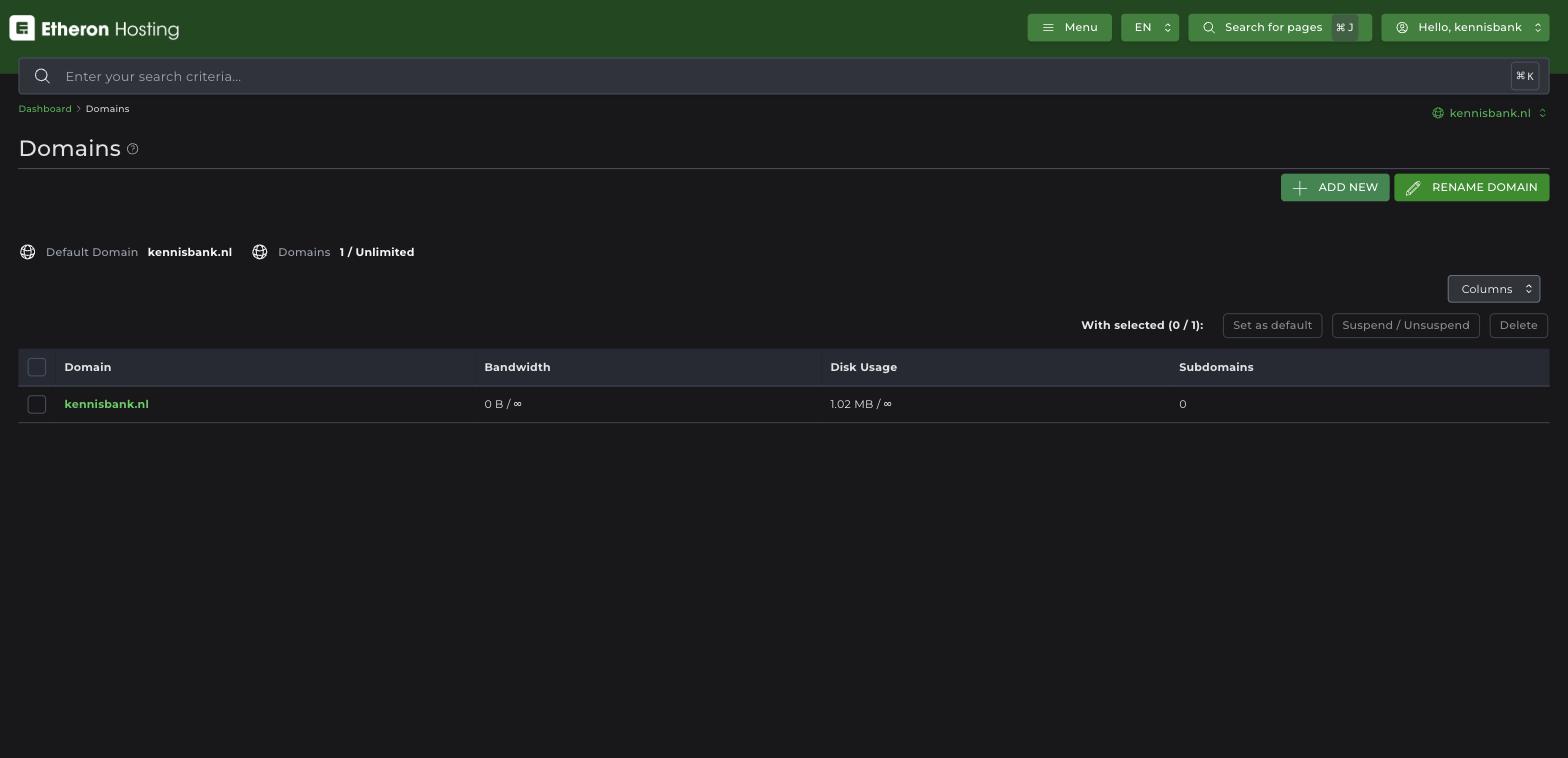Sort by Subdomains column header
The width and height of the screenshot is (1568, 758).
click(1216, 367)
